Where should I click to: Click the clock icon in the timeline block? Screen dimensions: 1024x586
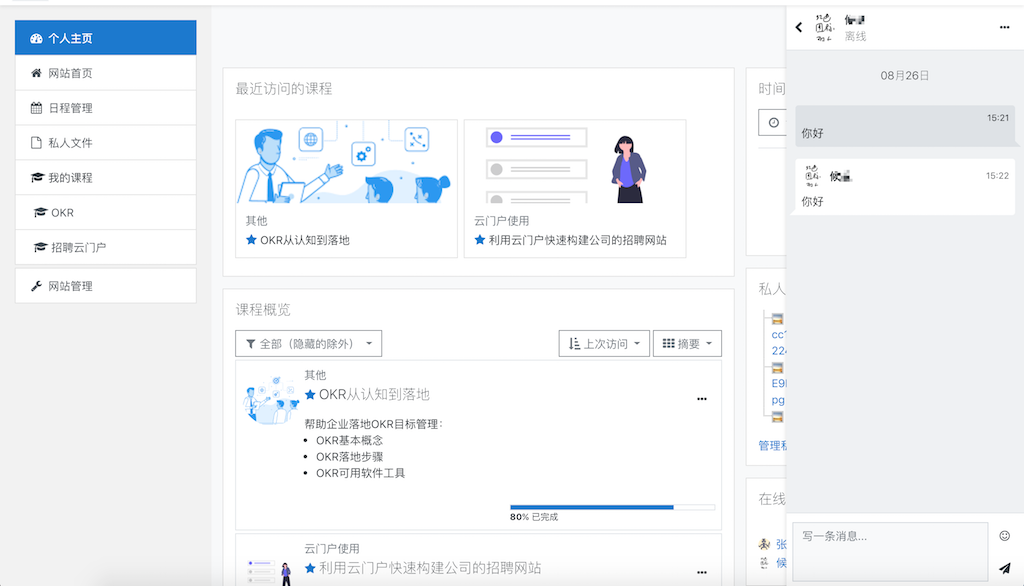coord(773,122)
